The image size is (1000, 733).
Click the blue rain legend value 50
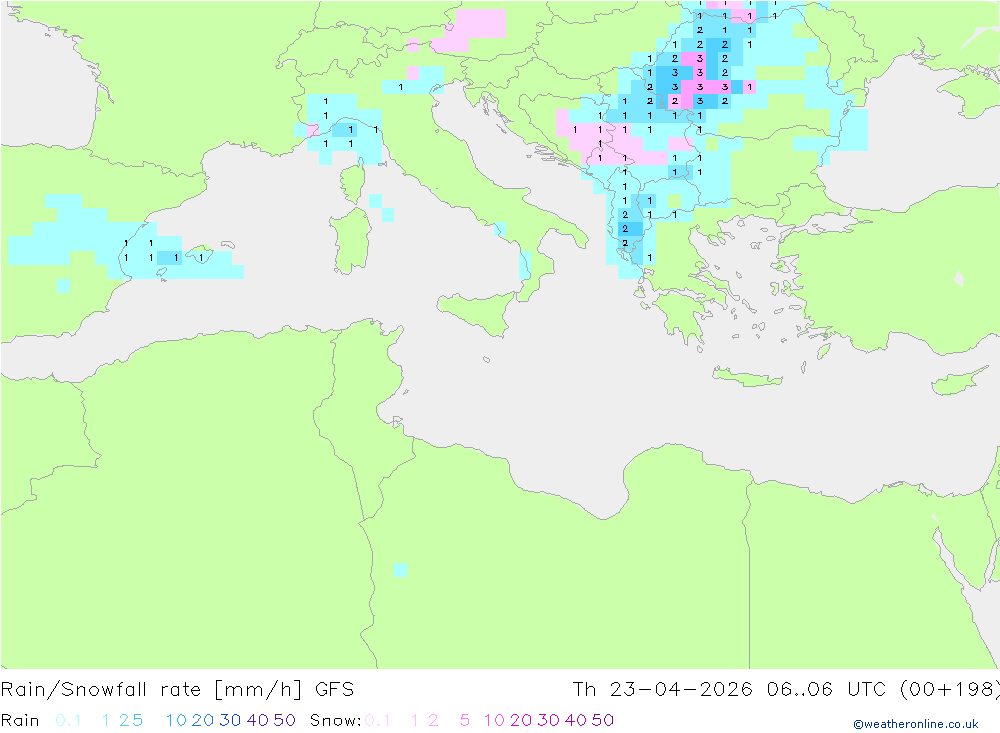(x=284, y=720)
